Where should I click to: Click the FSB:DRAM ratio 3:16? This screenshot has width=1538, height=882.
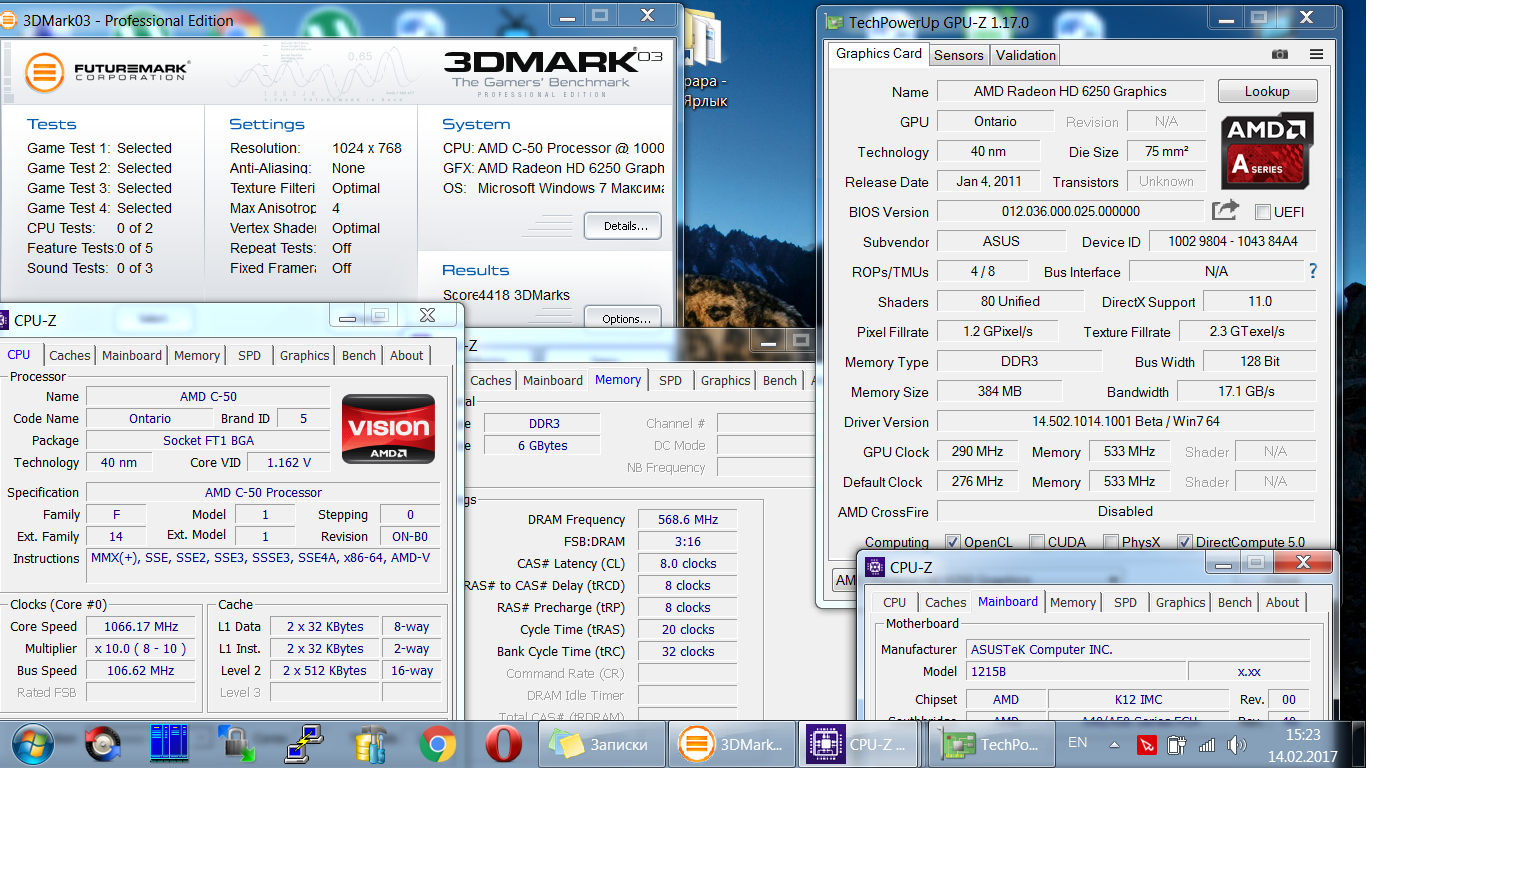point(688,542)
